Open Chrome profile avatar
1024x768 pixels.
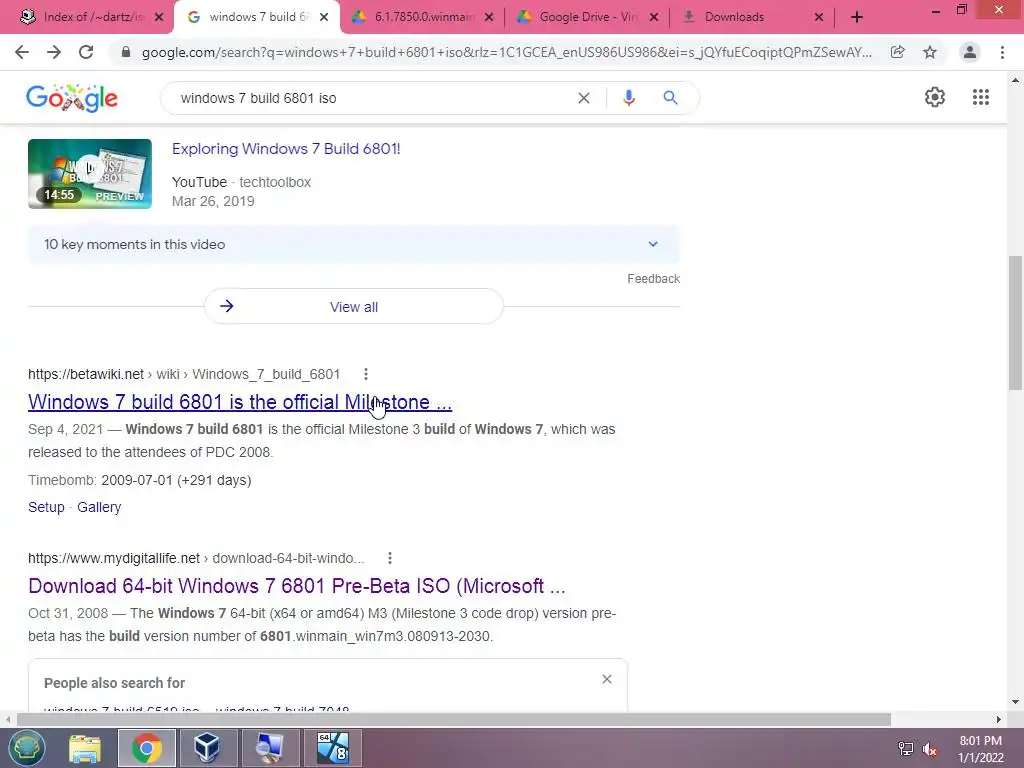tap(970, 52)
